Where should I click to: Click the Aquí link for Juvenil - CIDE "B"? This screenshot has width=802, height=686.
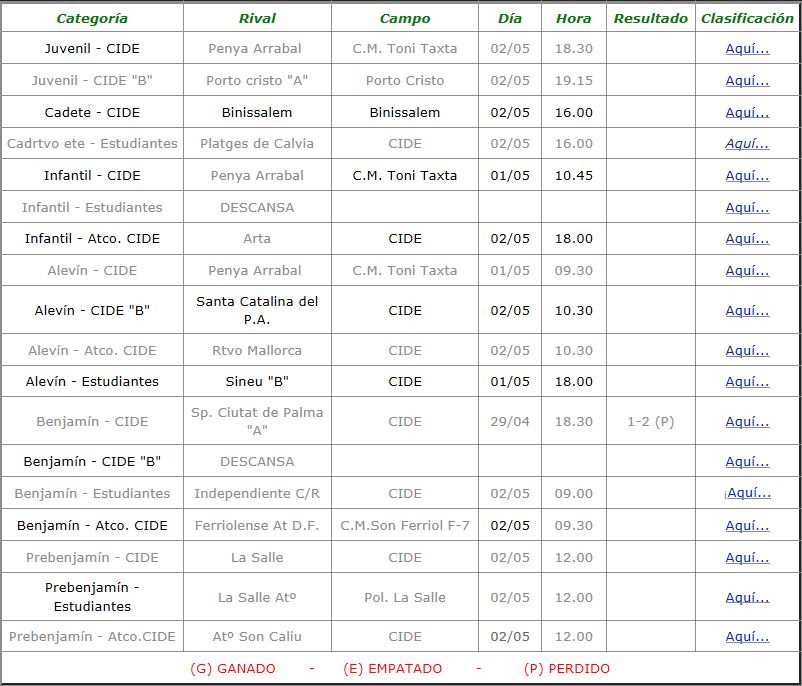pos(747,80)
